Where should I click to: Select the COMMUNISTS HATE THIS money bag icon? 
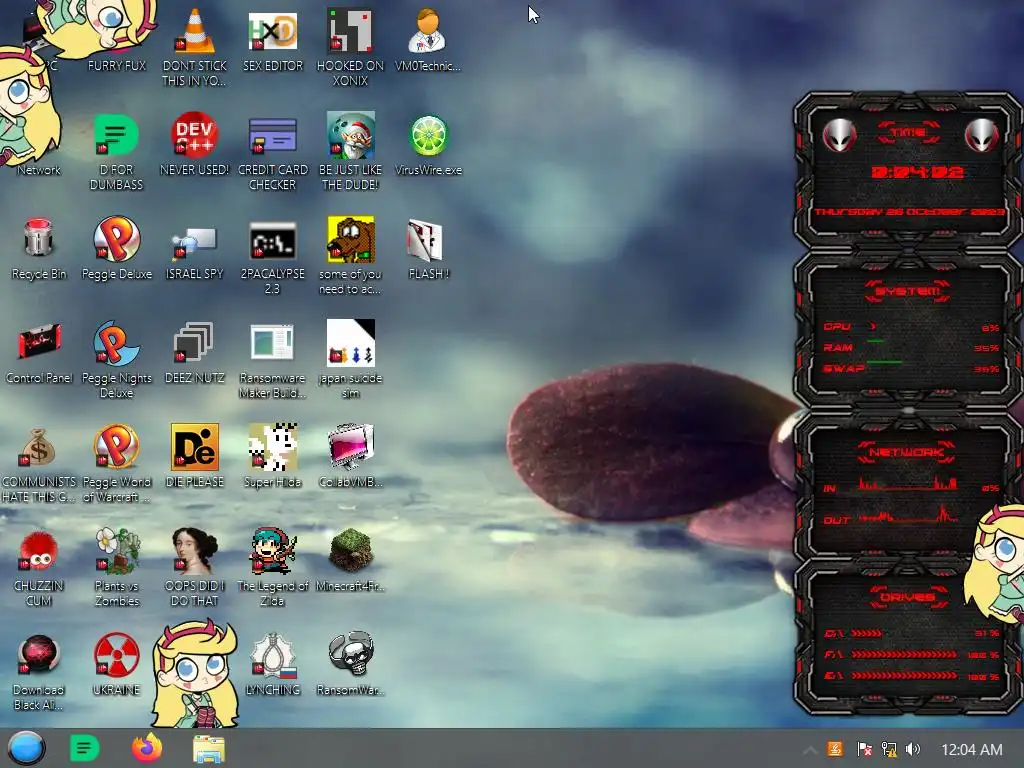(x=39, y=464)
